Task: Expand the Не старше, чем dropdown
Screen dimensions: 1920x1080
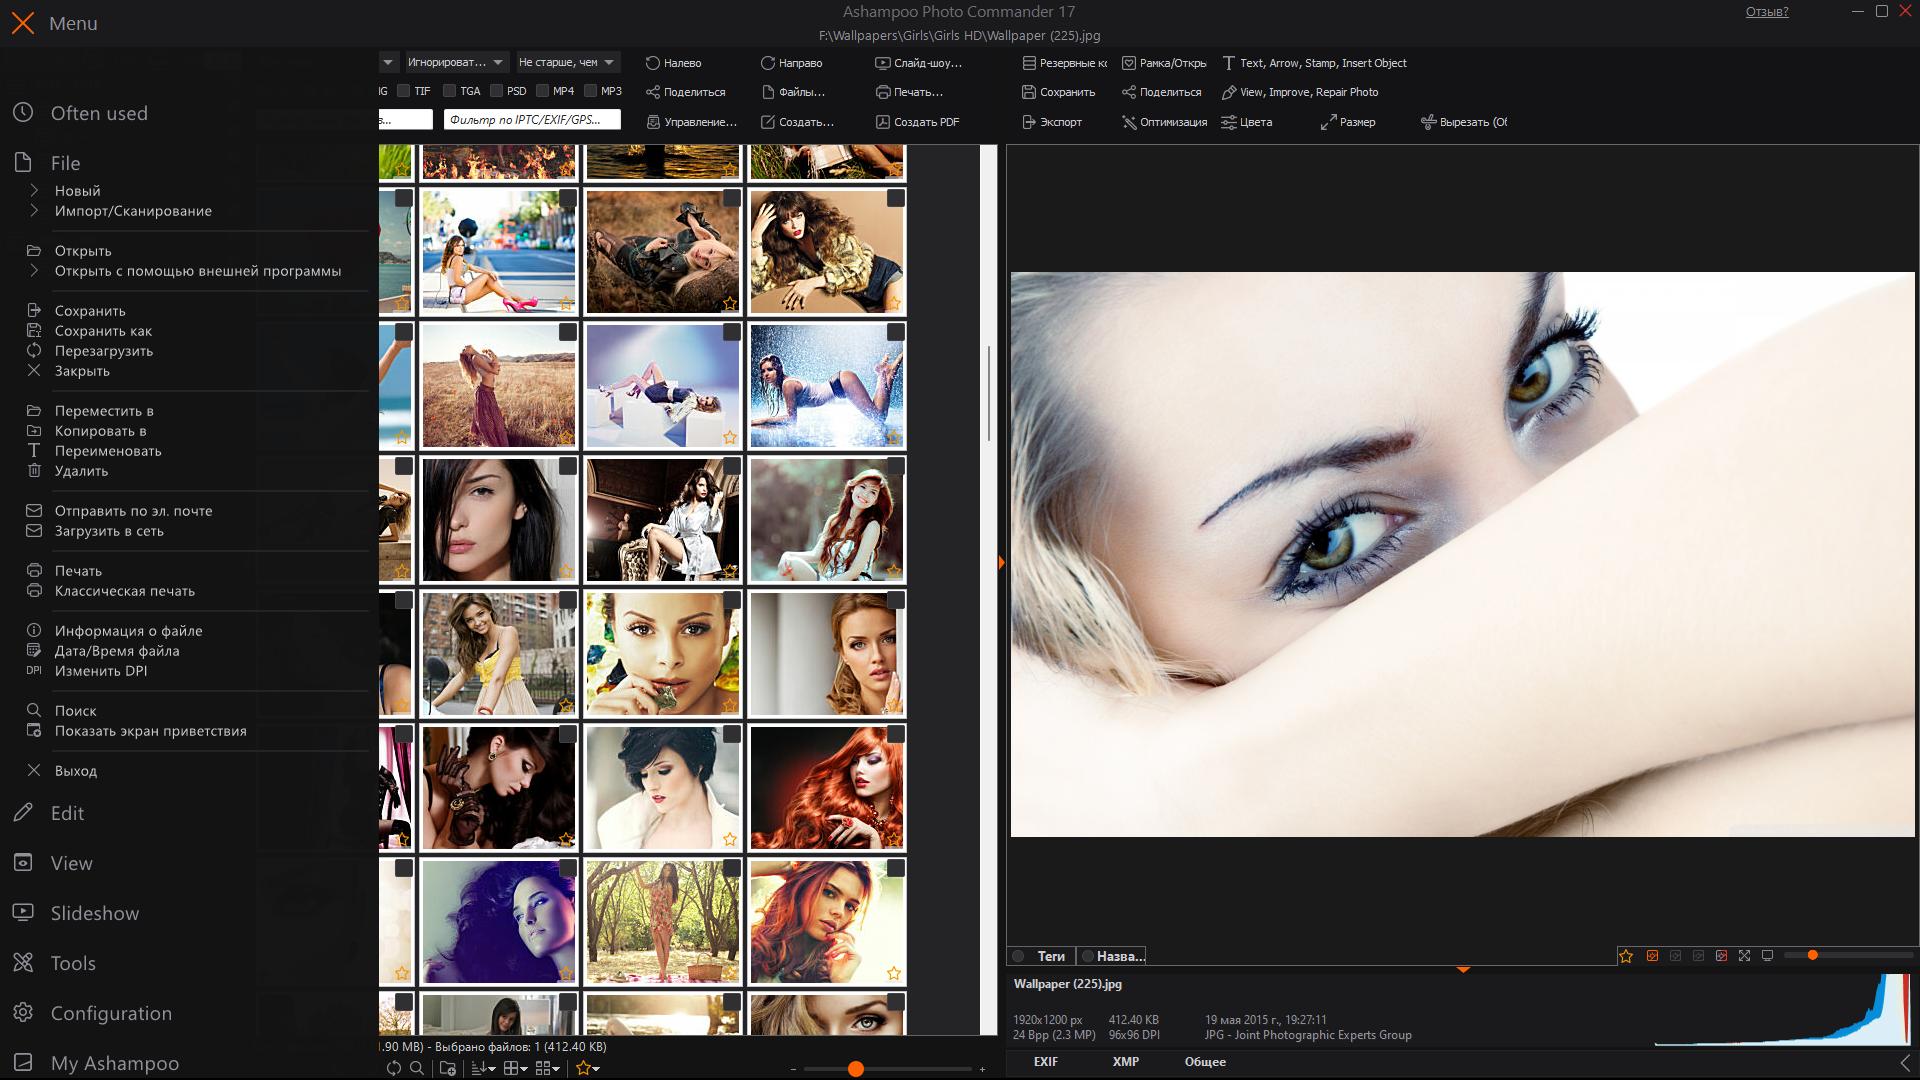Action: pos(568,62)
